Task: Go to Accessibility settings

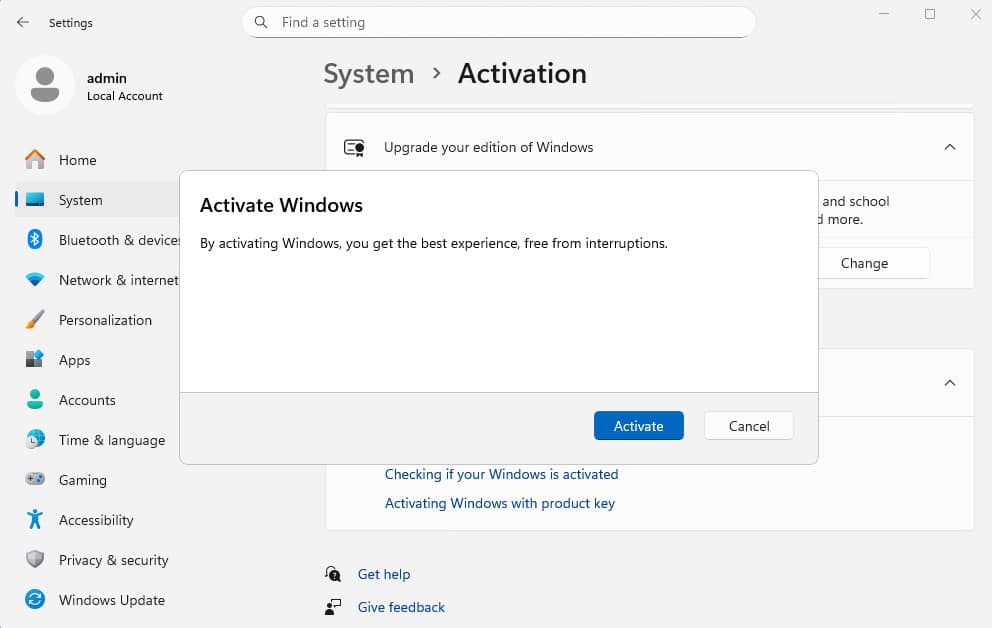Action: click(96, 520)
